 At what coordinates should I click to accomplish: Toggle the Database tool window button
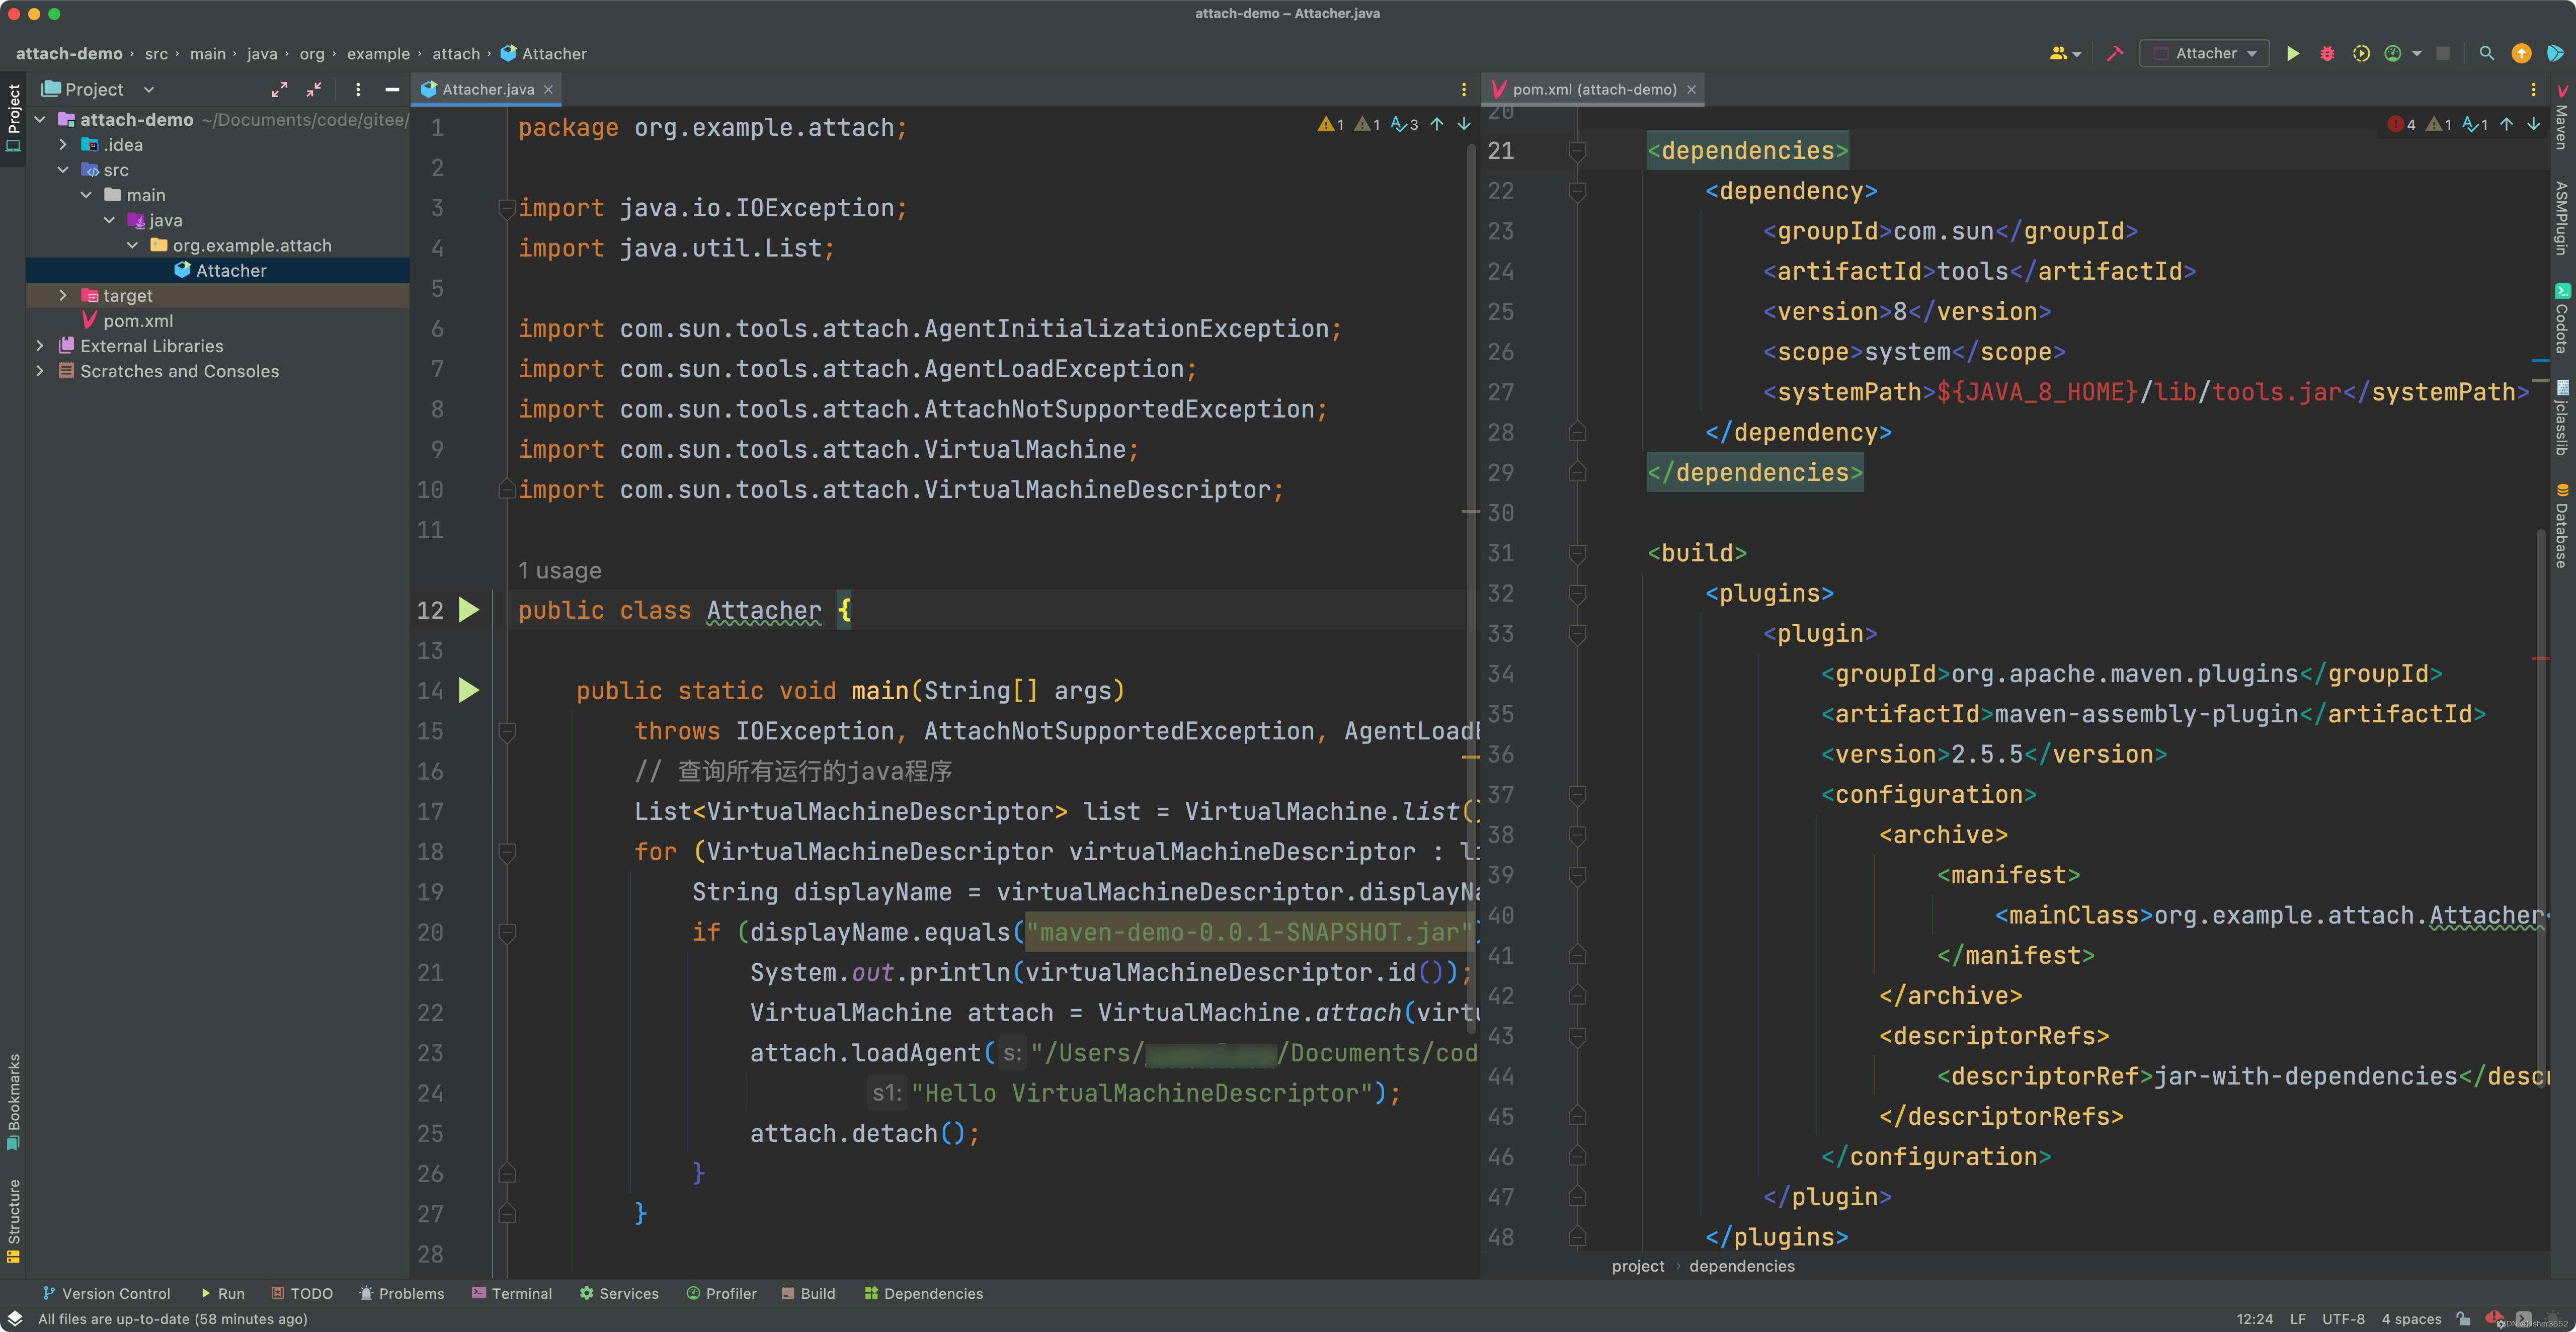[2562, 526]
